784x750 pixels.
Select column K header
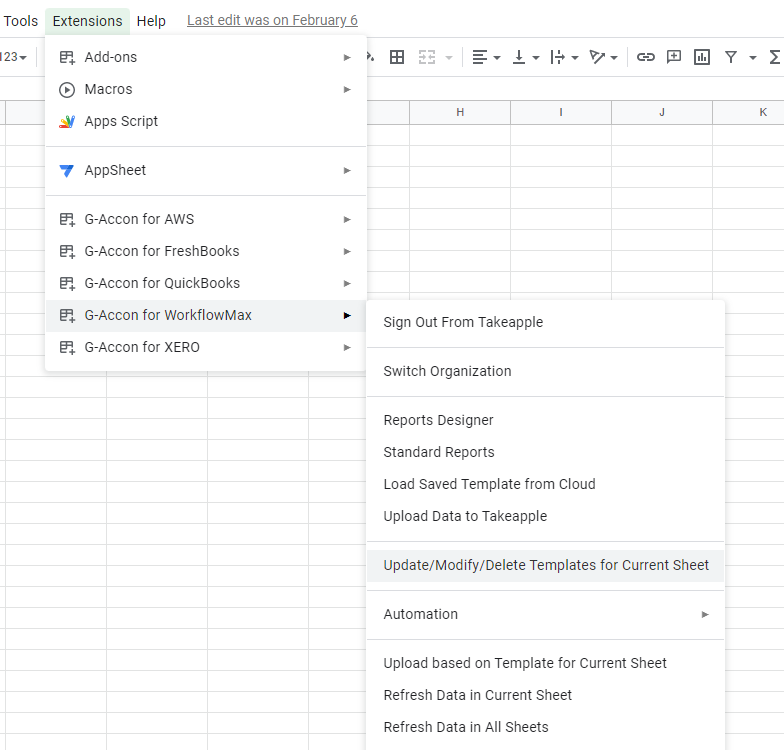click(748, 112)
